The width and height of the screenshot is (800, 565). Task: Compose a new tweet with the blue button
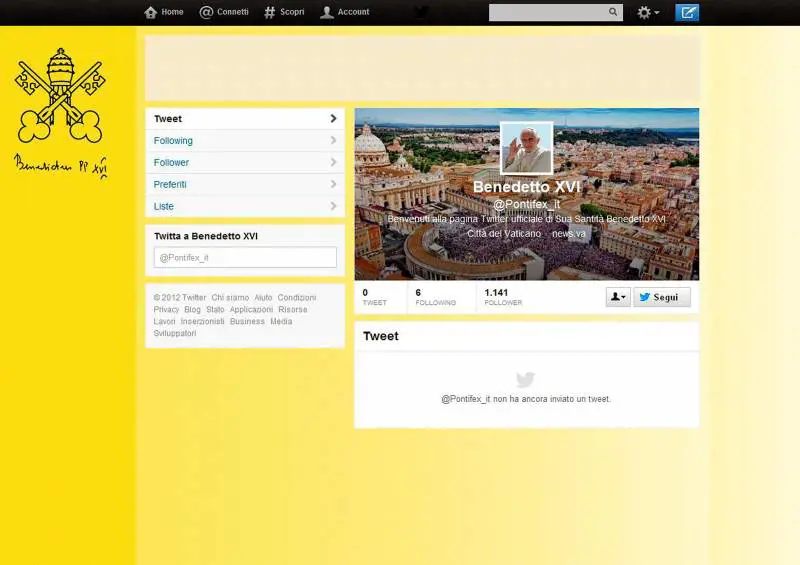click(687, 12)
